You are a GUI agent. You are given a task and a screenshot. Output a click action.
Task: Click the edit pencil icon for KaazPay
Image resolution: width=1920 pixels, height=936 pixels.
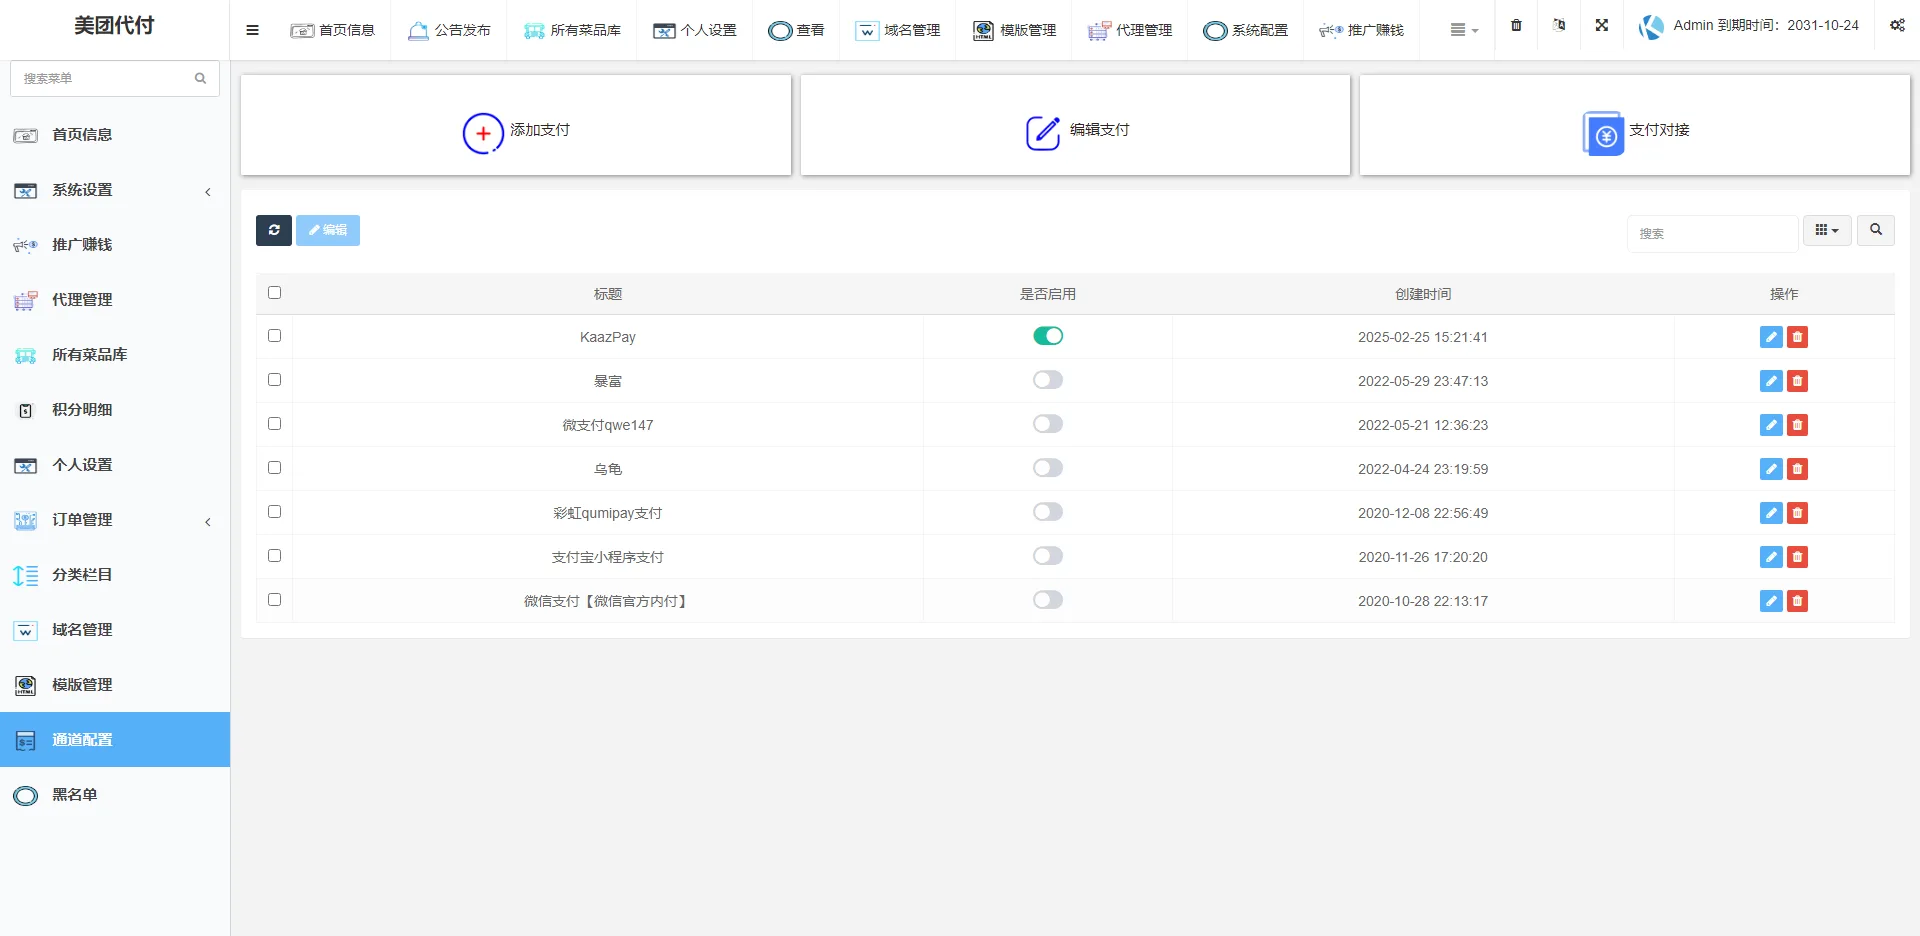coord(1770,337)
